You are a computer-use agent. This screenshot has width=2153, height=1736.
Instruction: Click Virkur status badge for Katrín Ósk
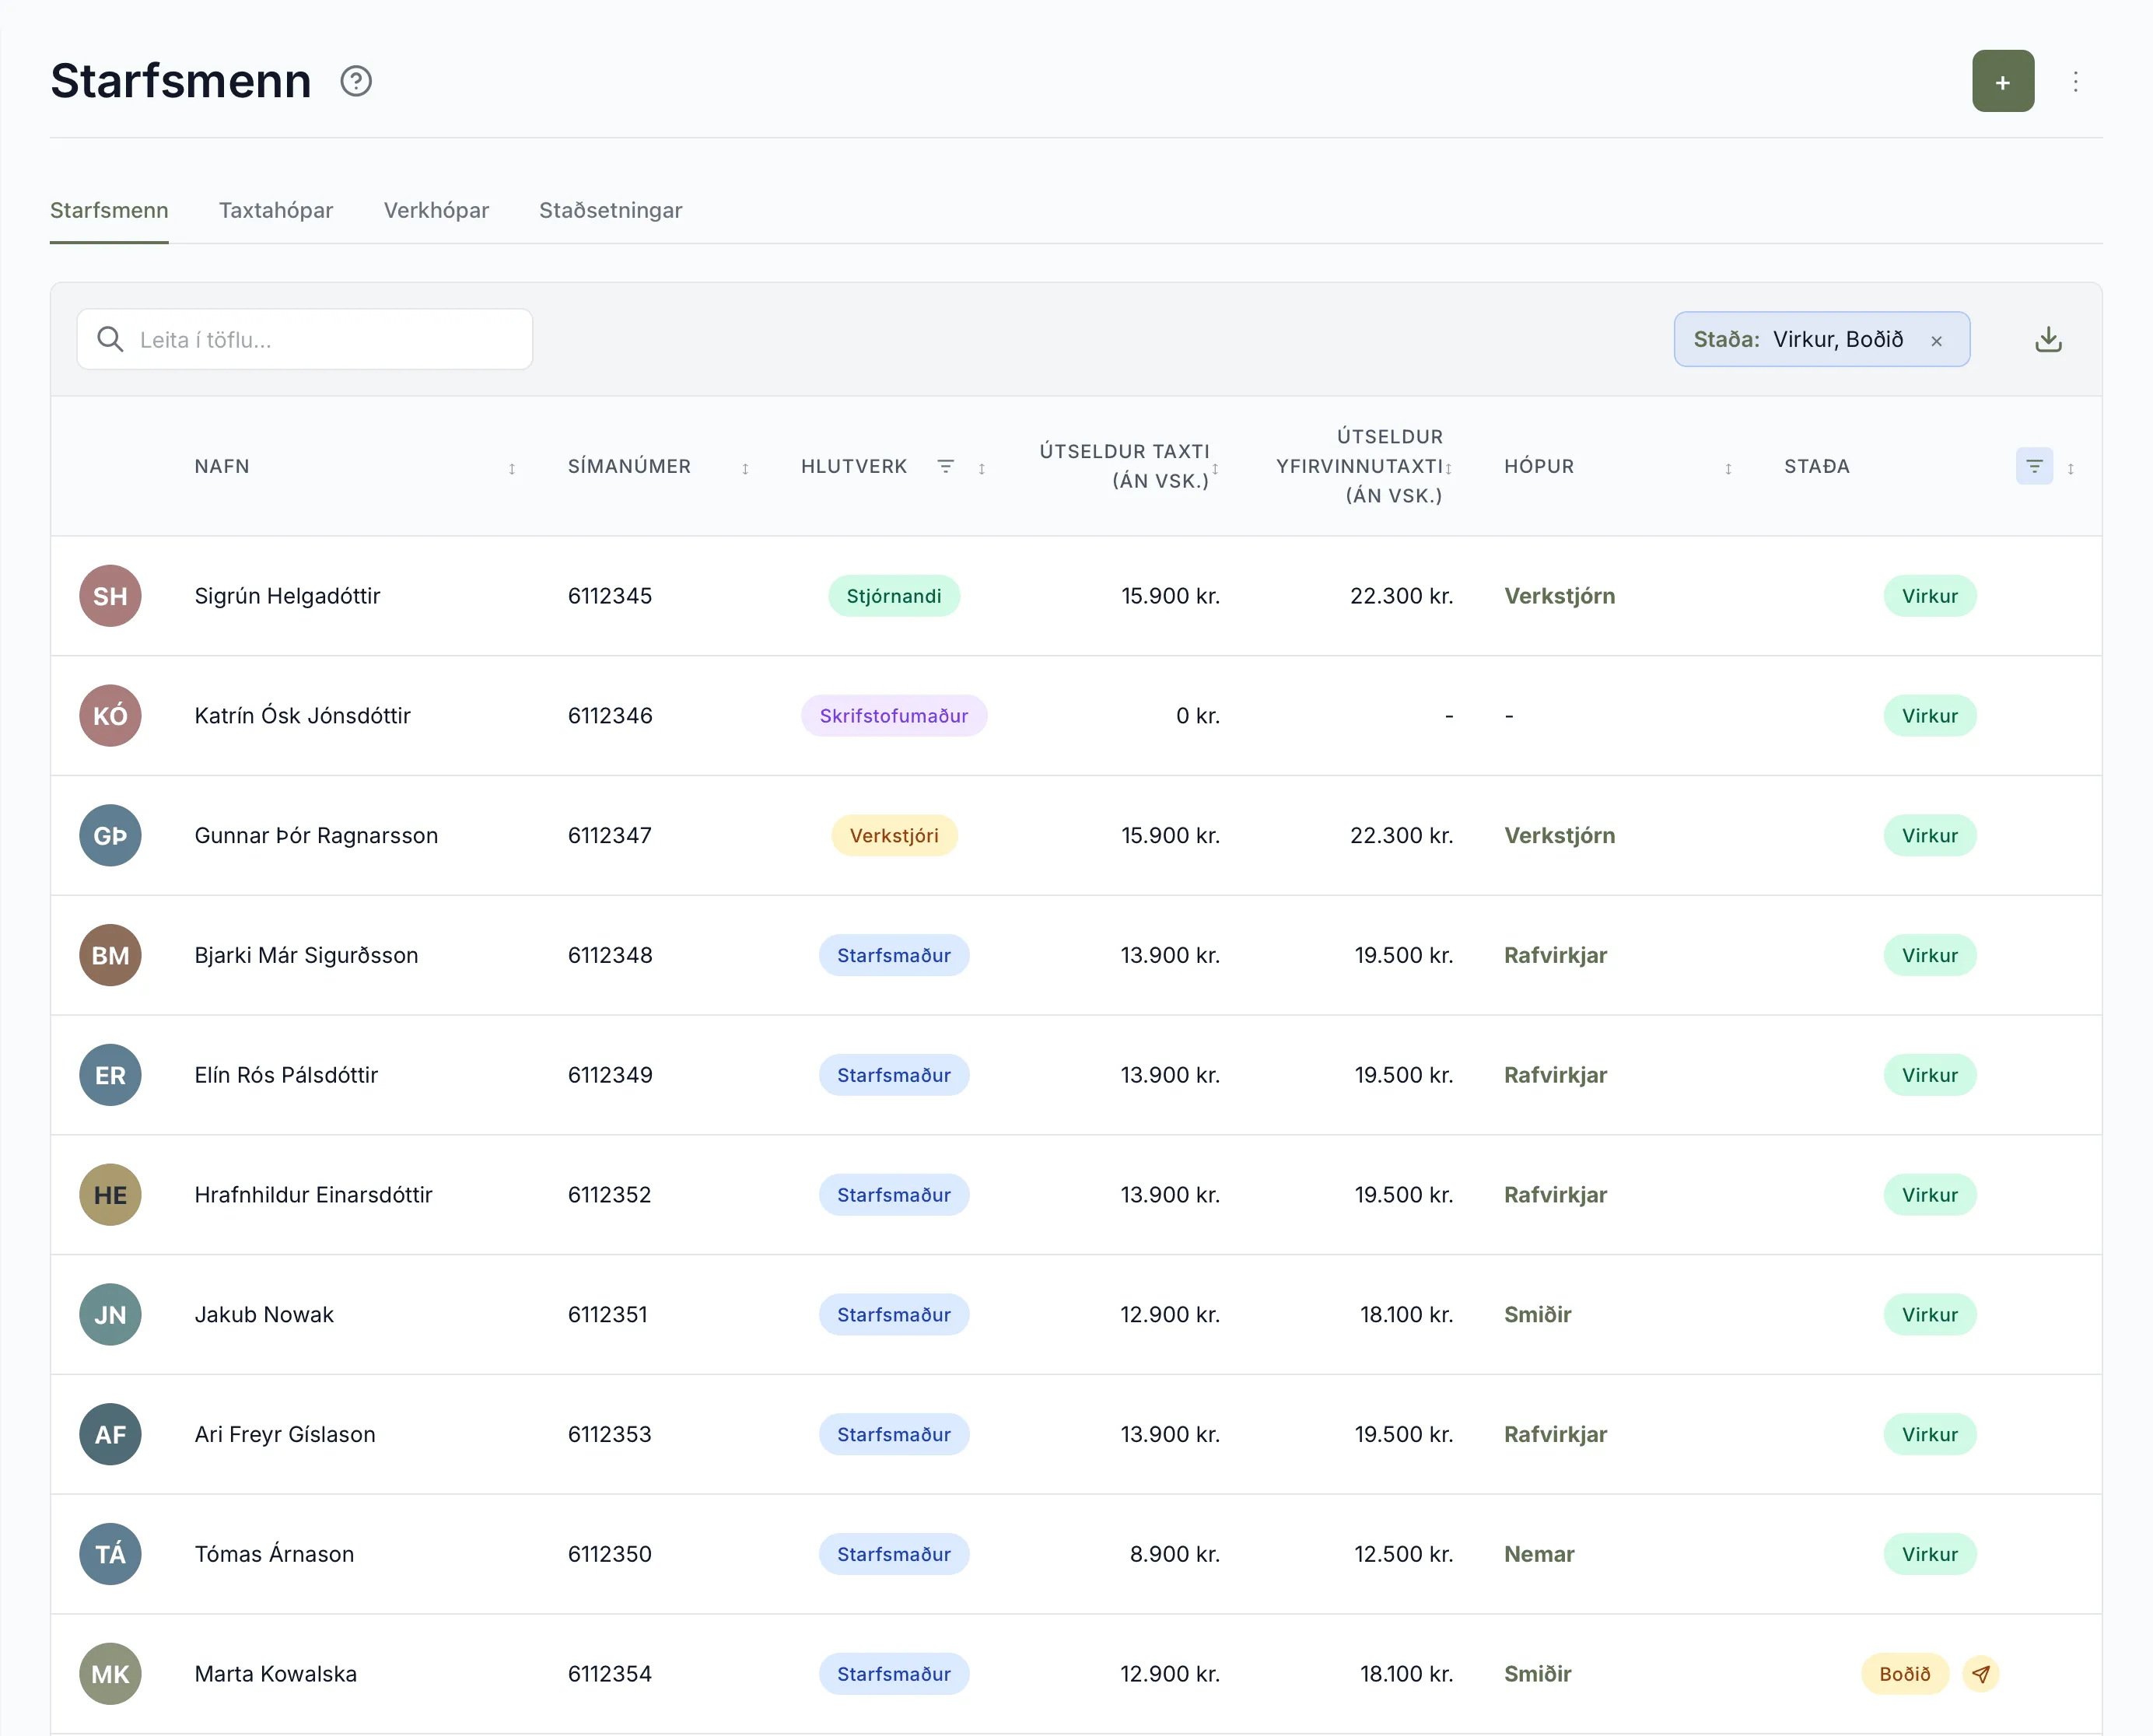[1929, 716]
